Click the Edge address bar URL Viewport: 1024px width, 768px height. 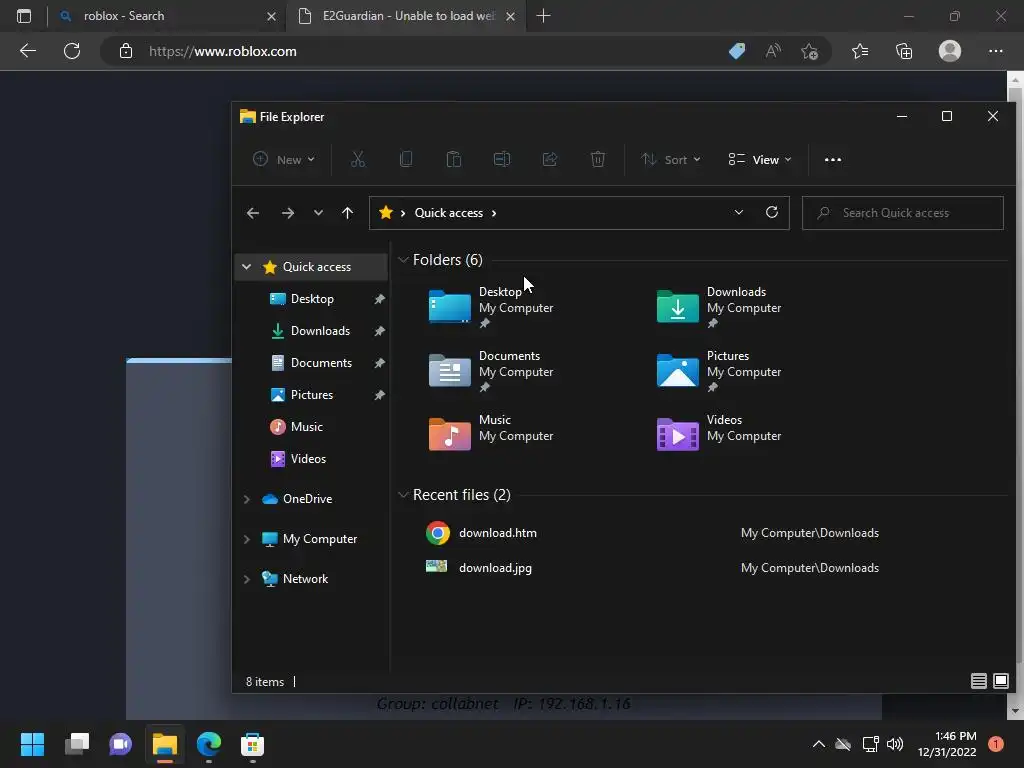pyautogui.click(x=223, y=51)
